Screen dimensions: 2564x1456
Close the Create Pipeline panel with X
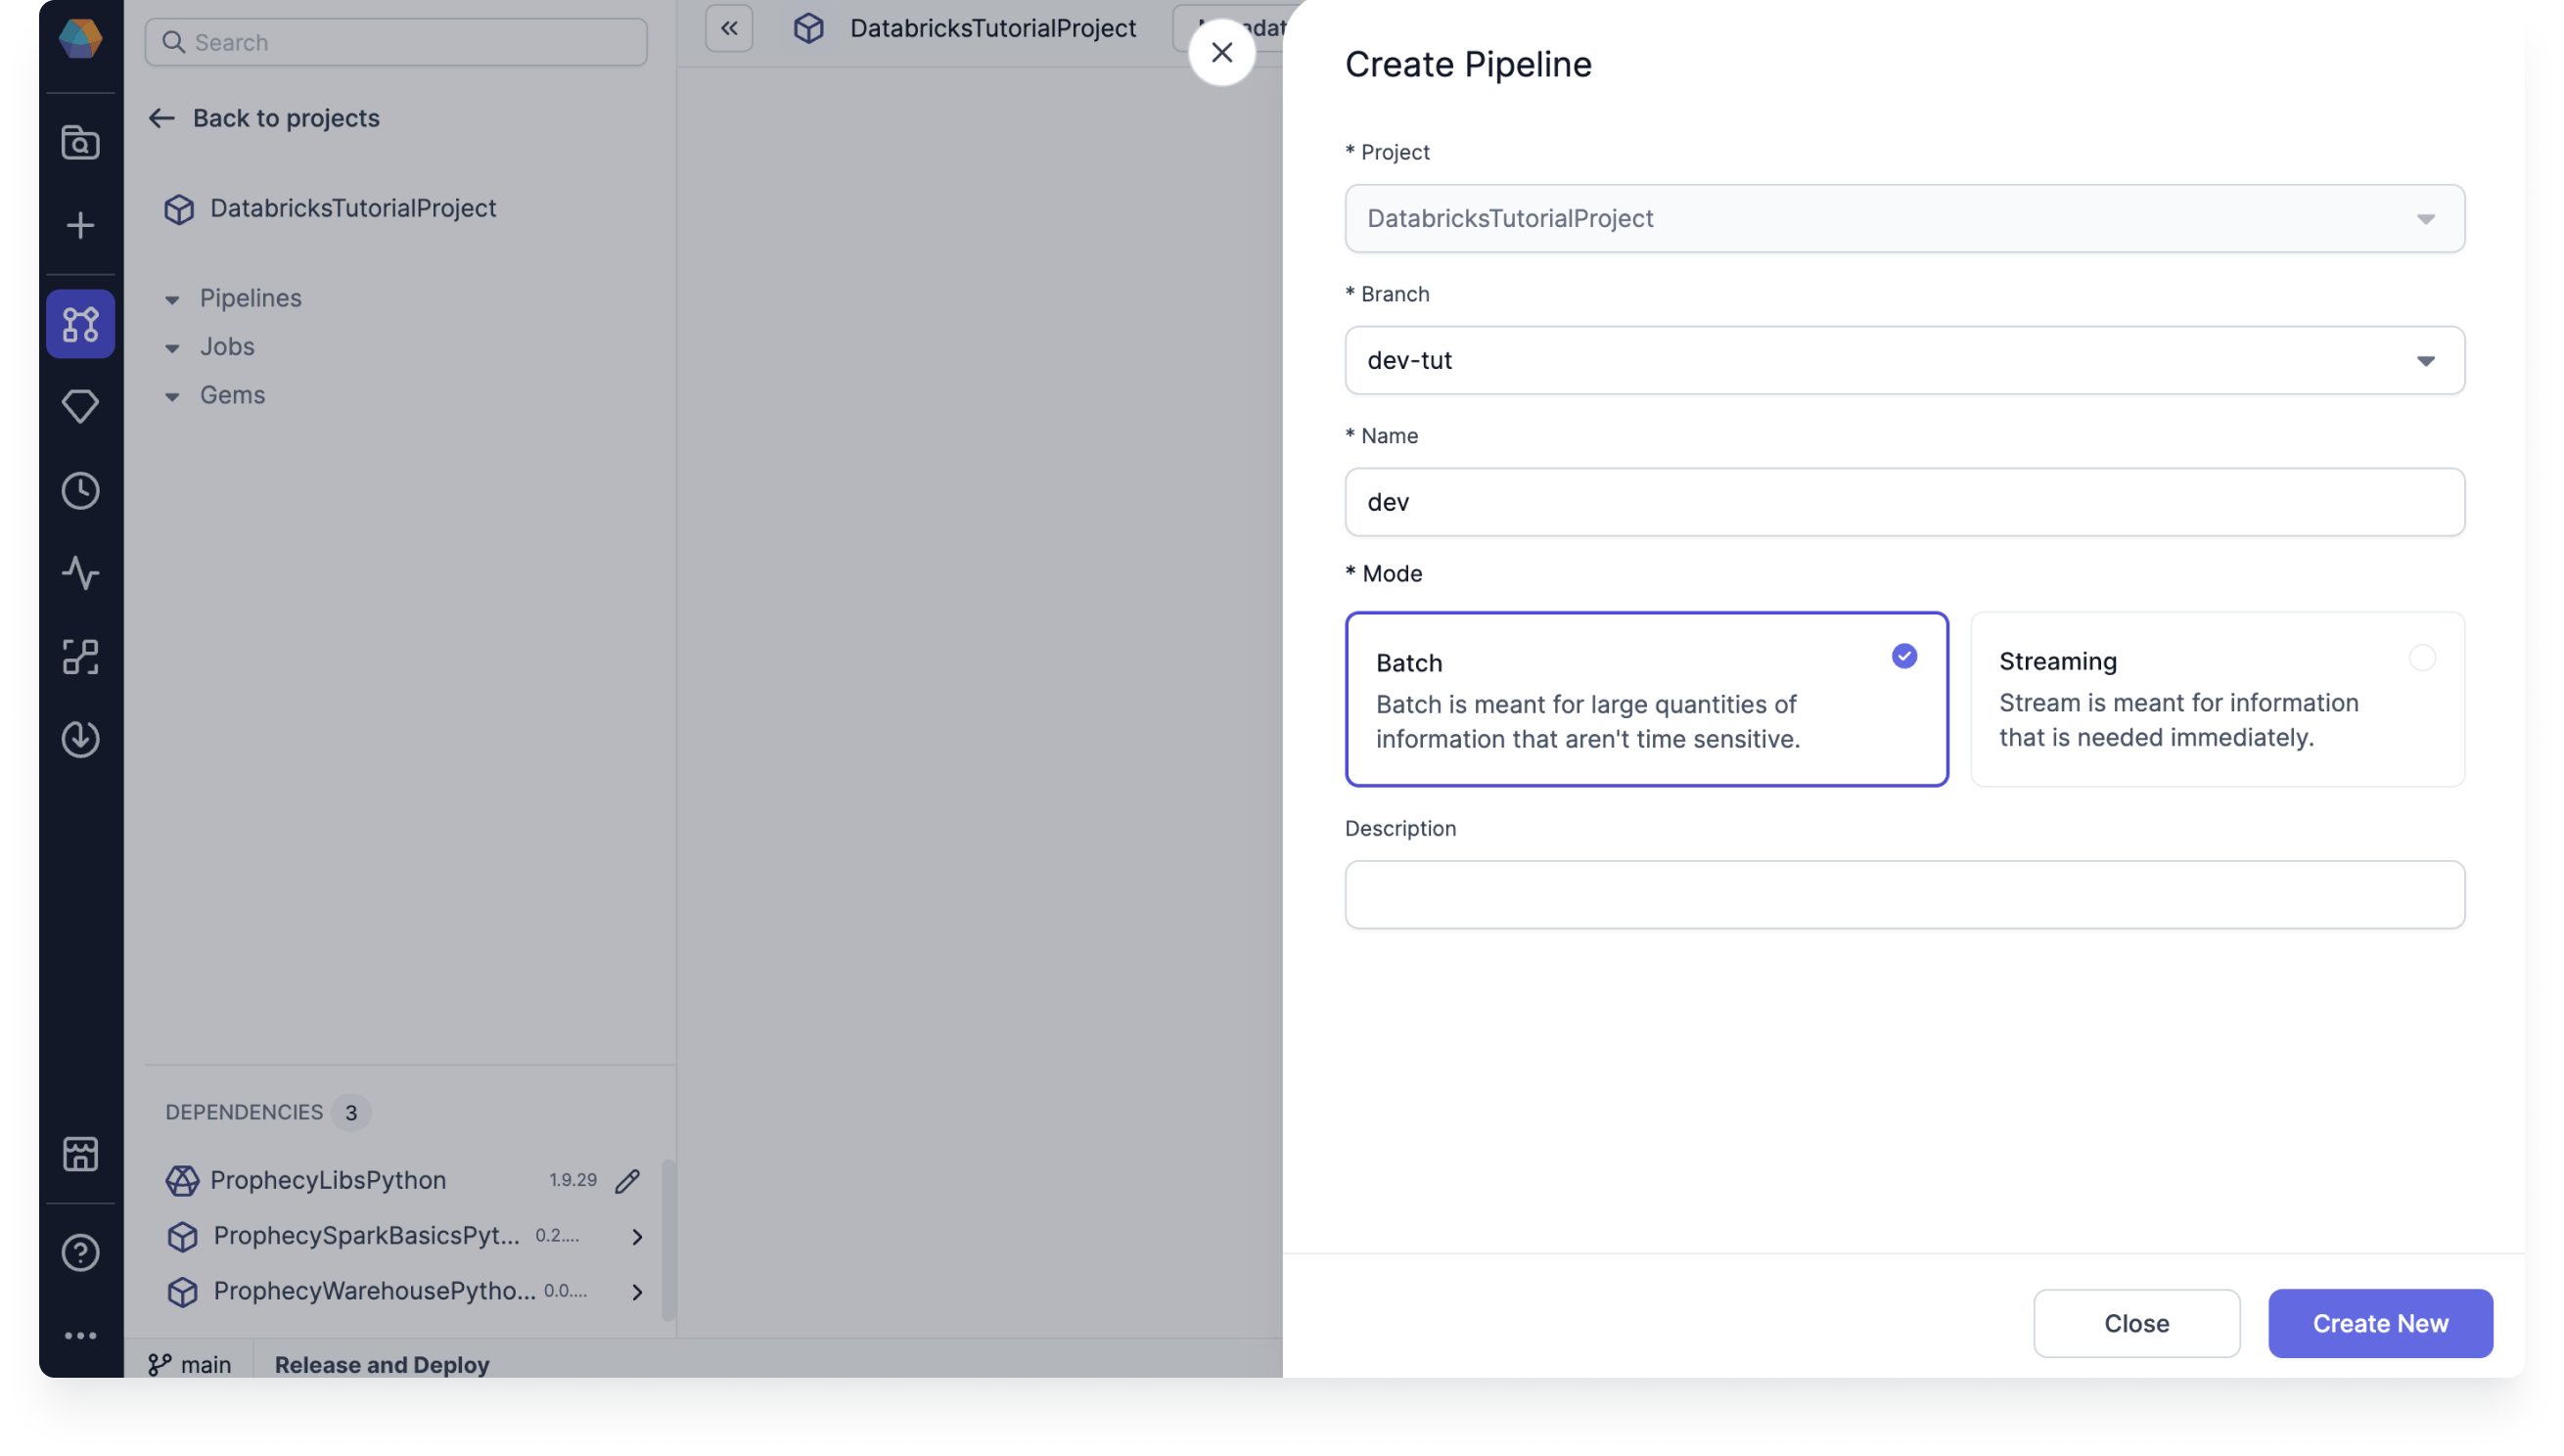pyautogui.click(x=1222, y=52)
